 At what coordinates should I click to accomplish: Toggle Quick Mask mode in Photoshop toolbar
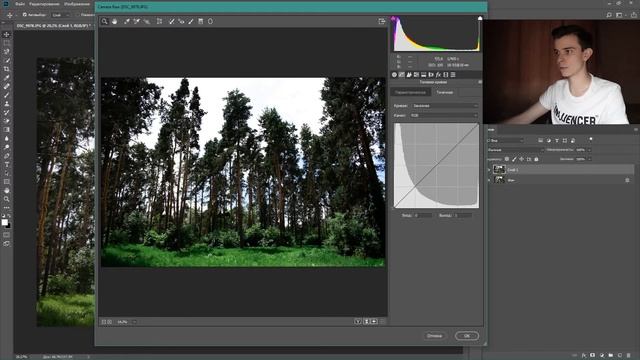click(7, 235)
